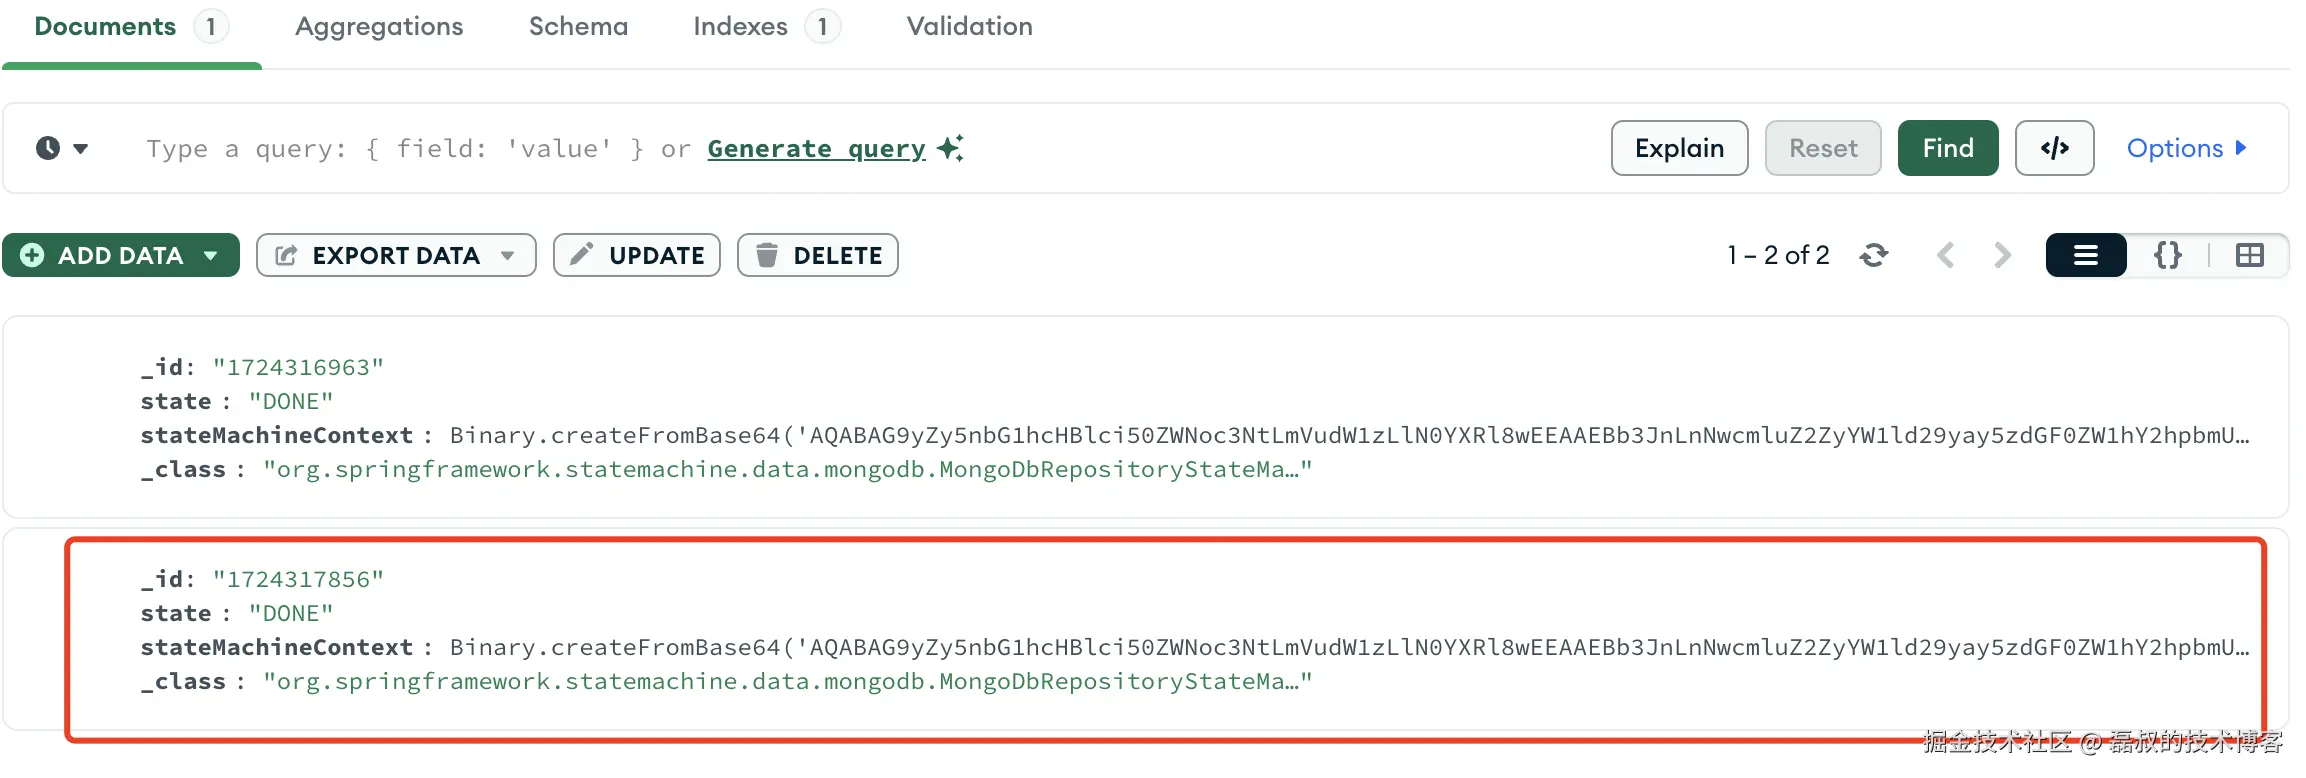Click the Explain button
The height and width of the screenshot is (778, 2306).
(x=1679, y=148)
